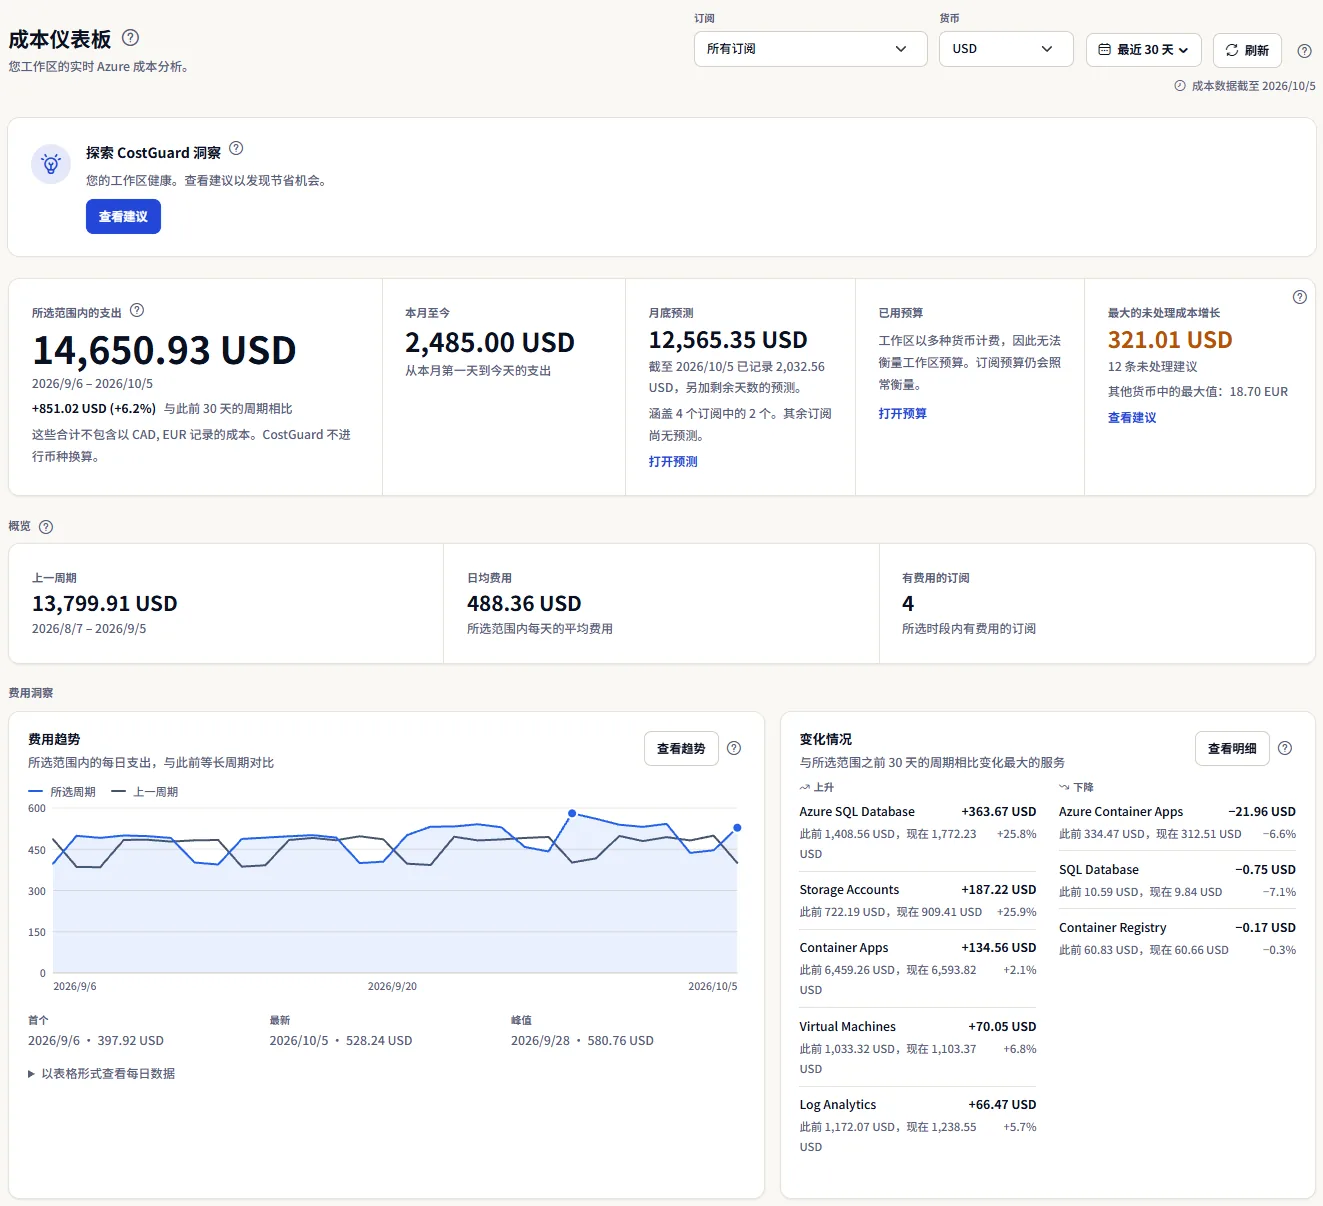Click the 488.36 USD daily average value
1323x1206 pixels.
[x=524, y=604]
